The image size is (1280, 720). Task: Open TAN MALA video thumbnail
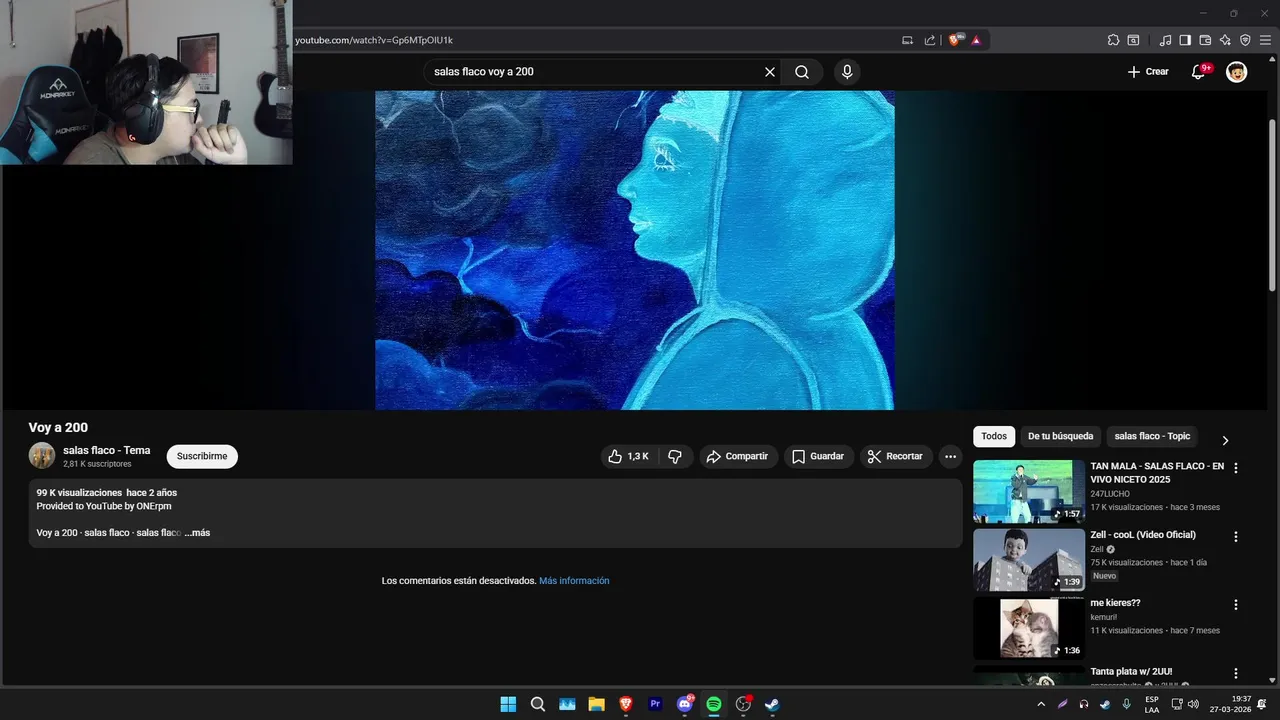pyautogui.click(x=1029, y=491)
